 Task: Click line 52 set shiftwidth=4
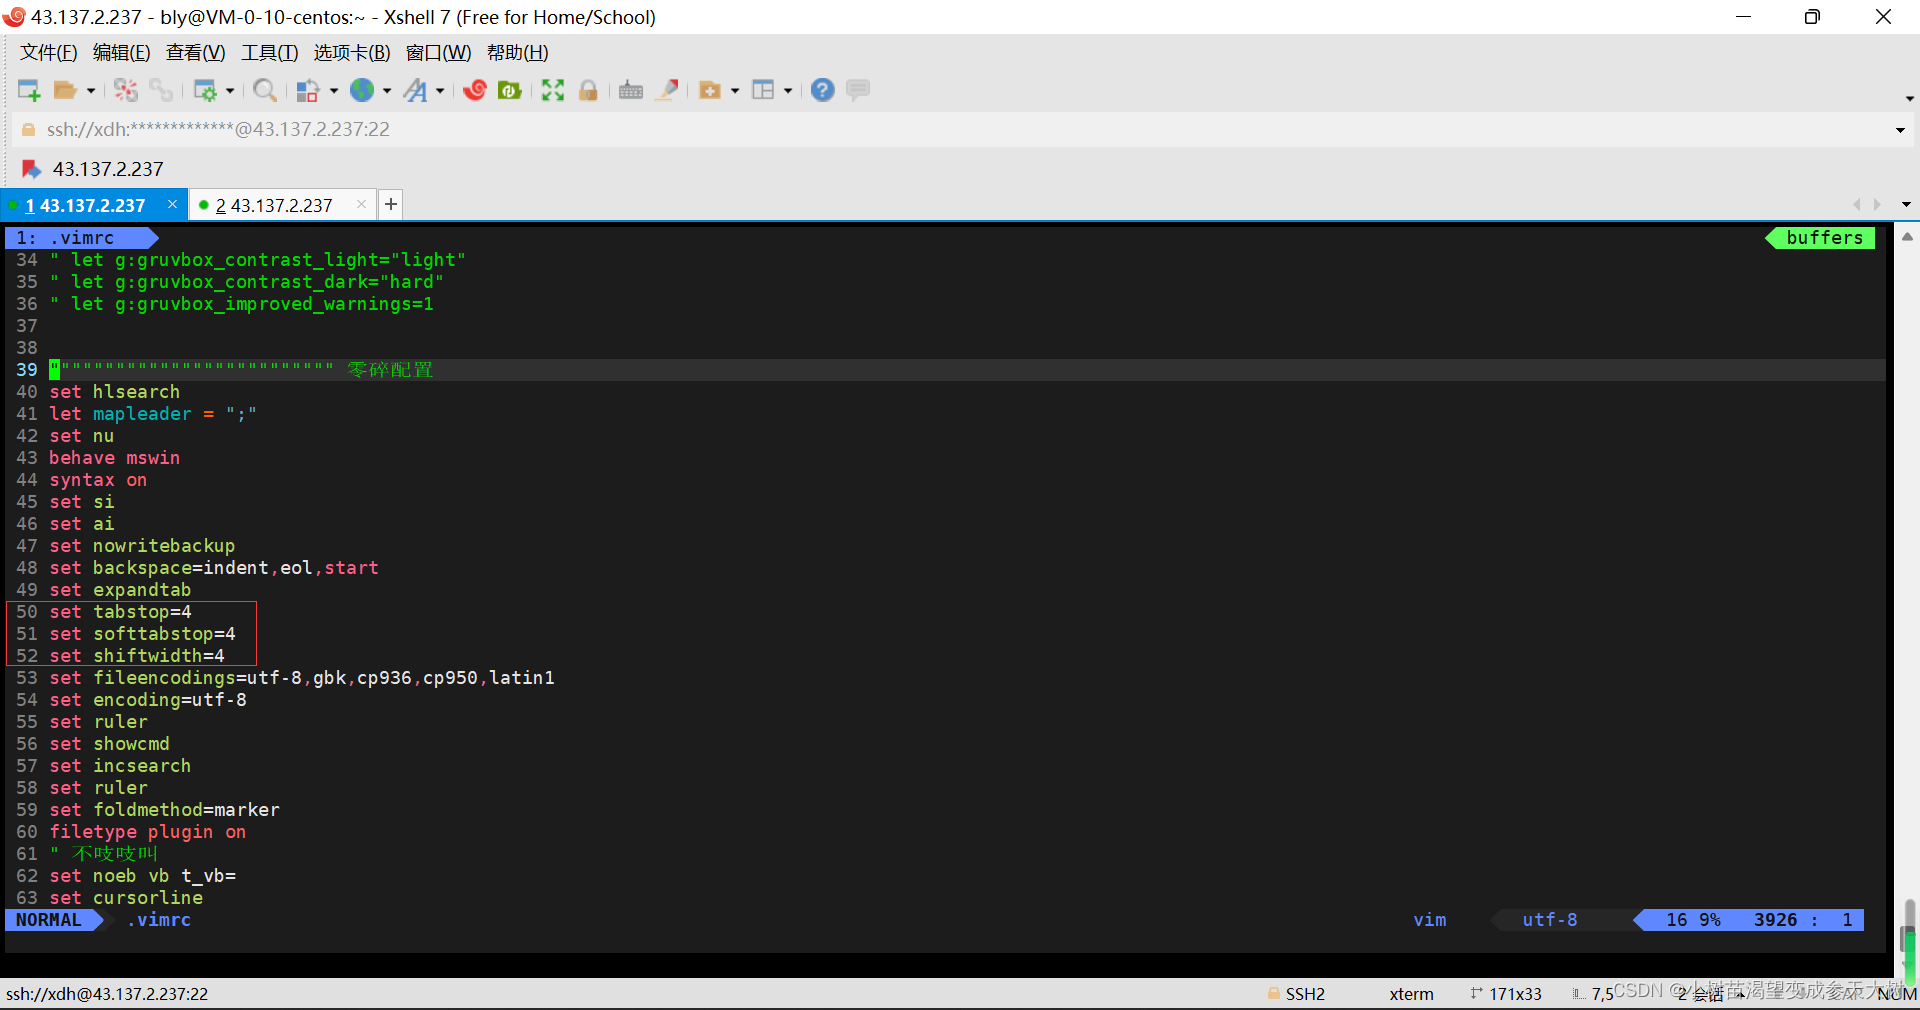137,656
